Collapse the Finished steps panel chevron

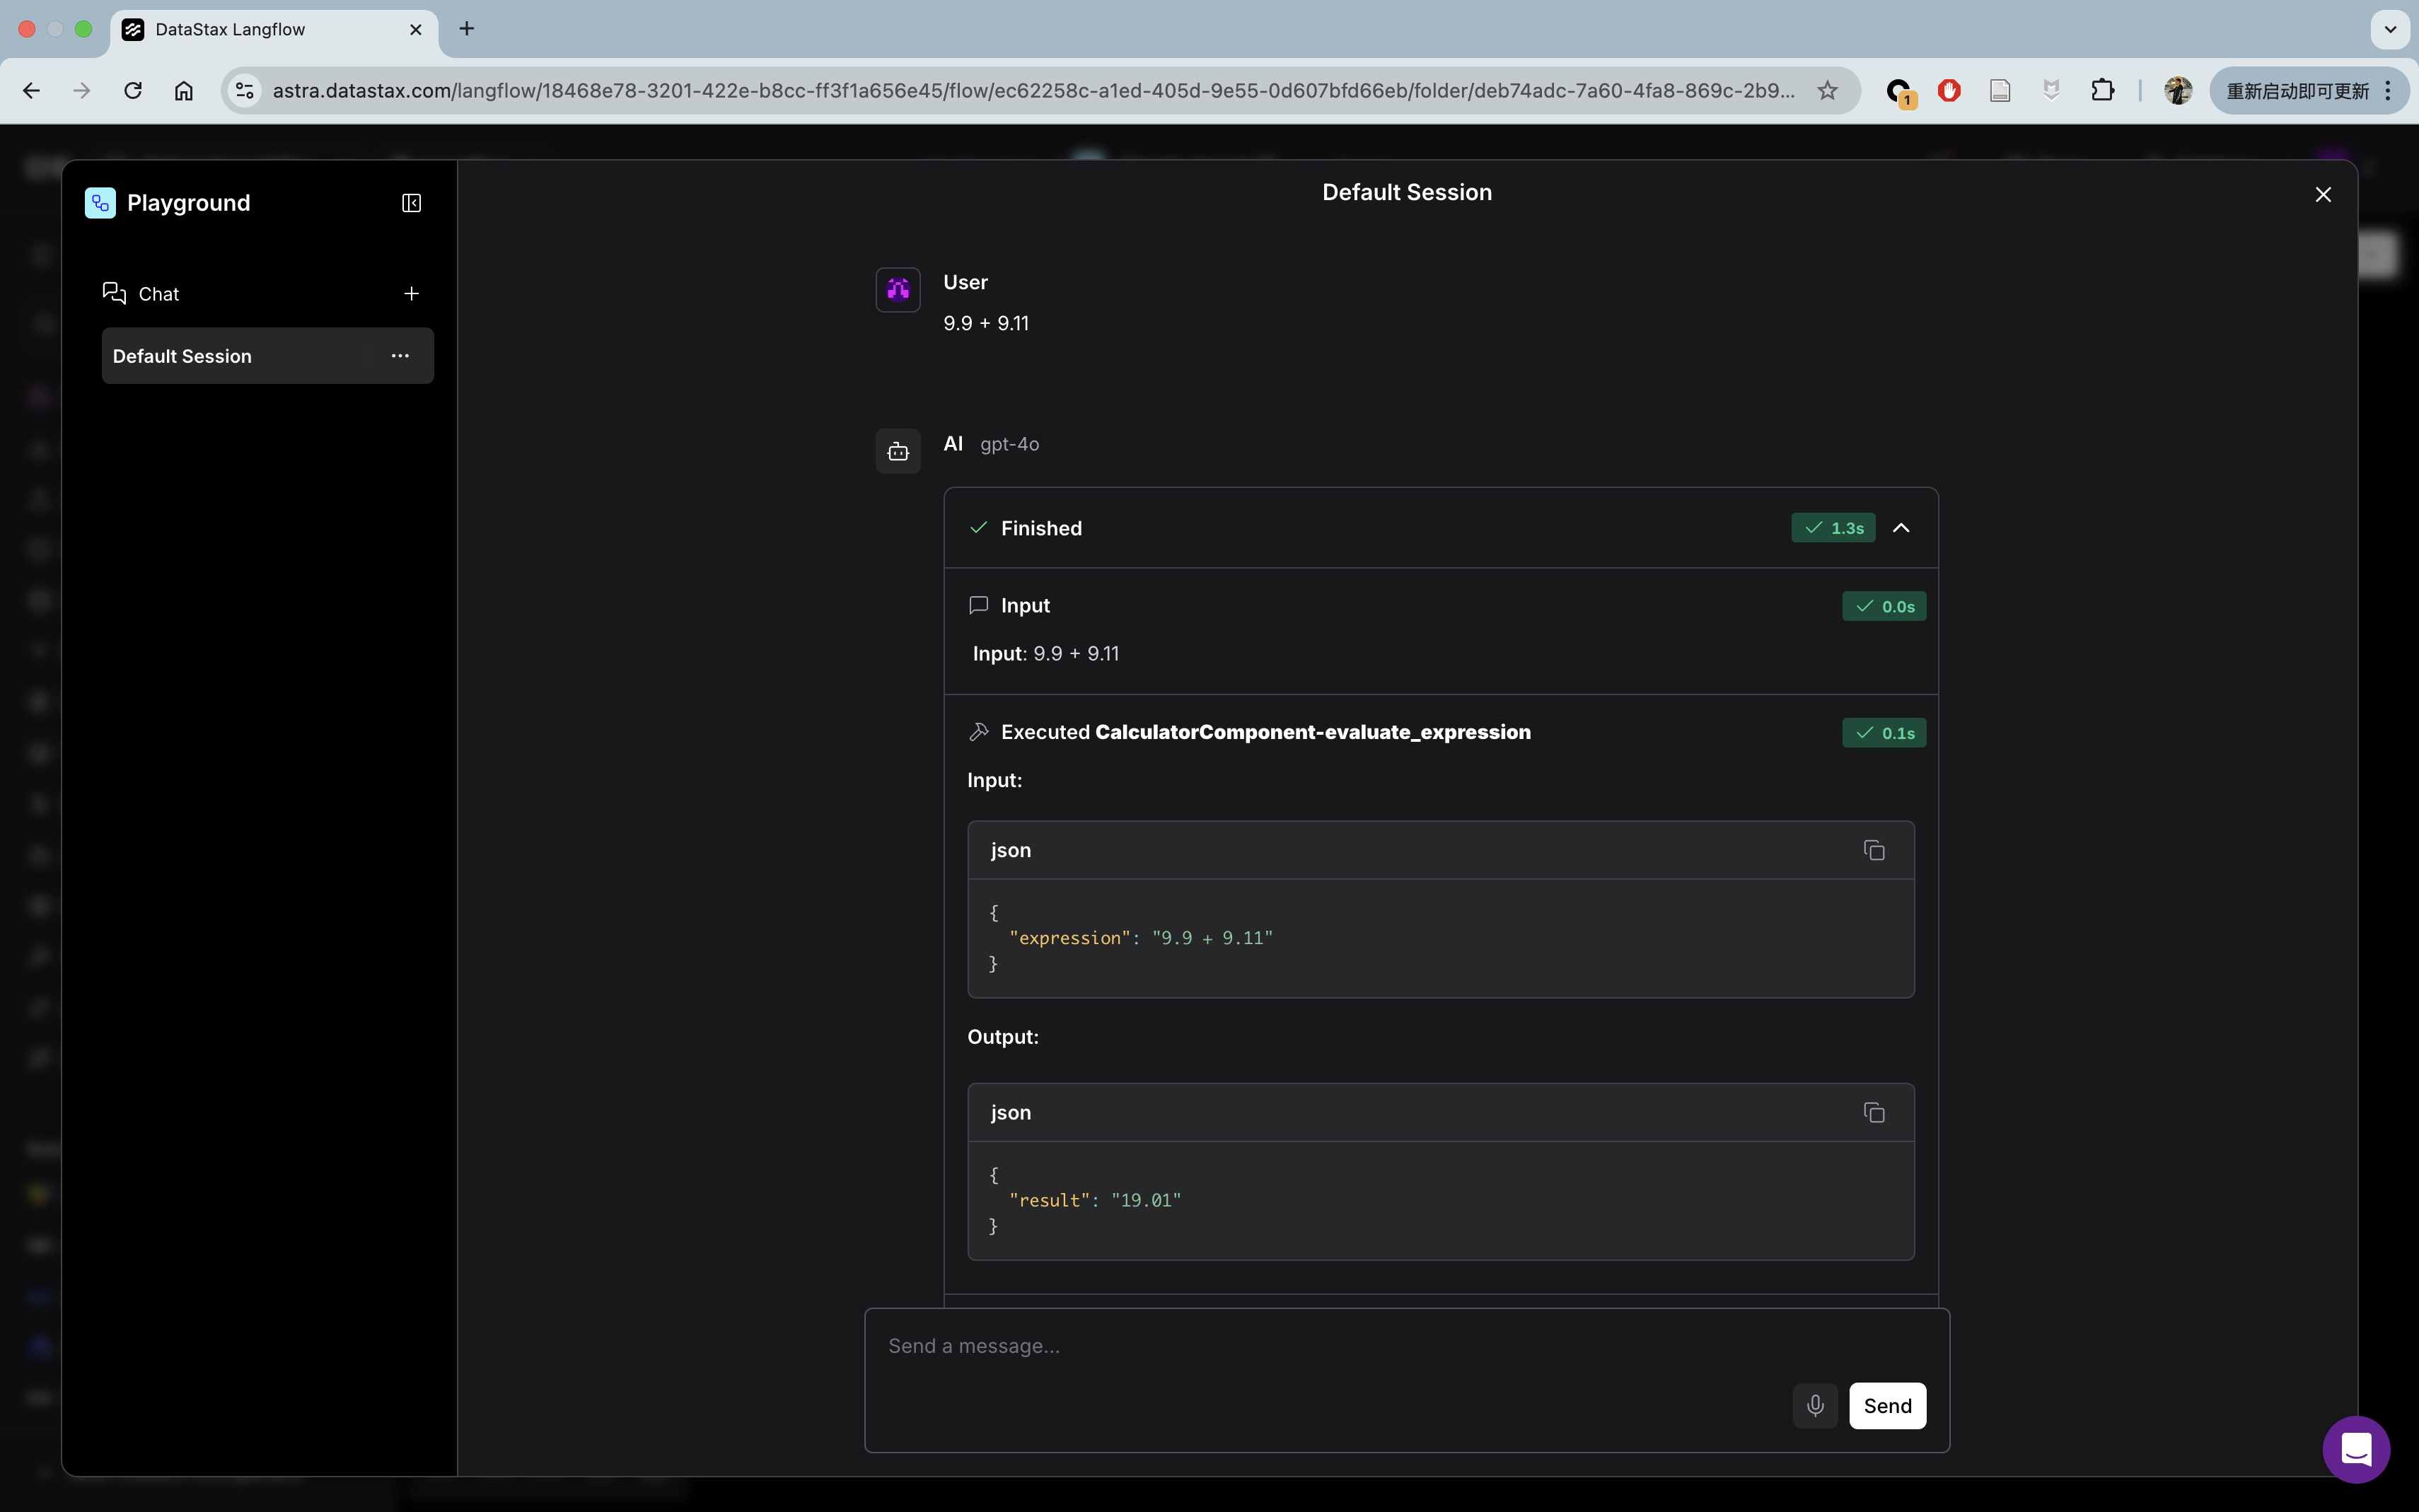(1901, 528)
